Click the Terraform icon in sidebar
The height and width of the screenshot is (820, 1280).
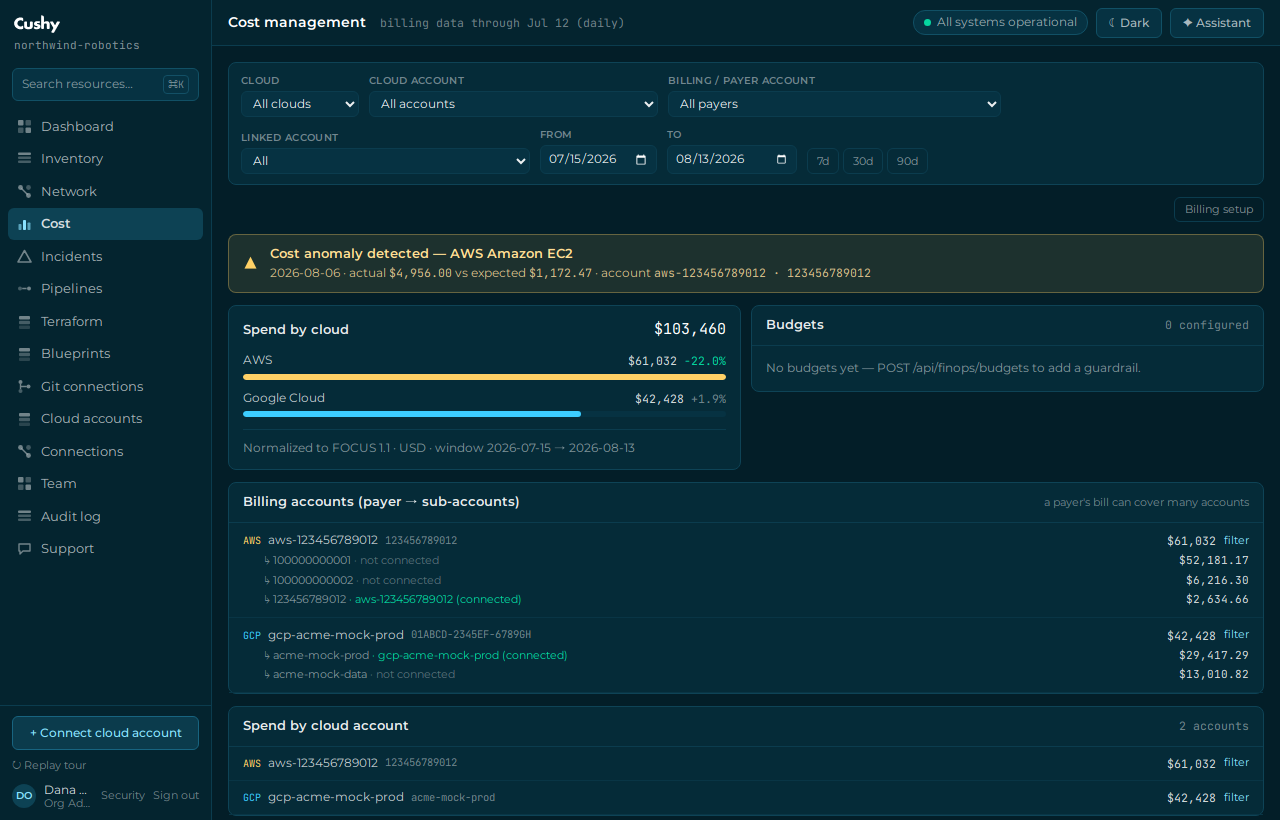(x=25, y=321)
